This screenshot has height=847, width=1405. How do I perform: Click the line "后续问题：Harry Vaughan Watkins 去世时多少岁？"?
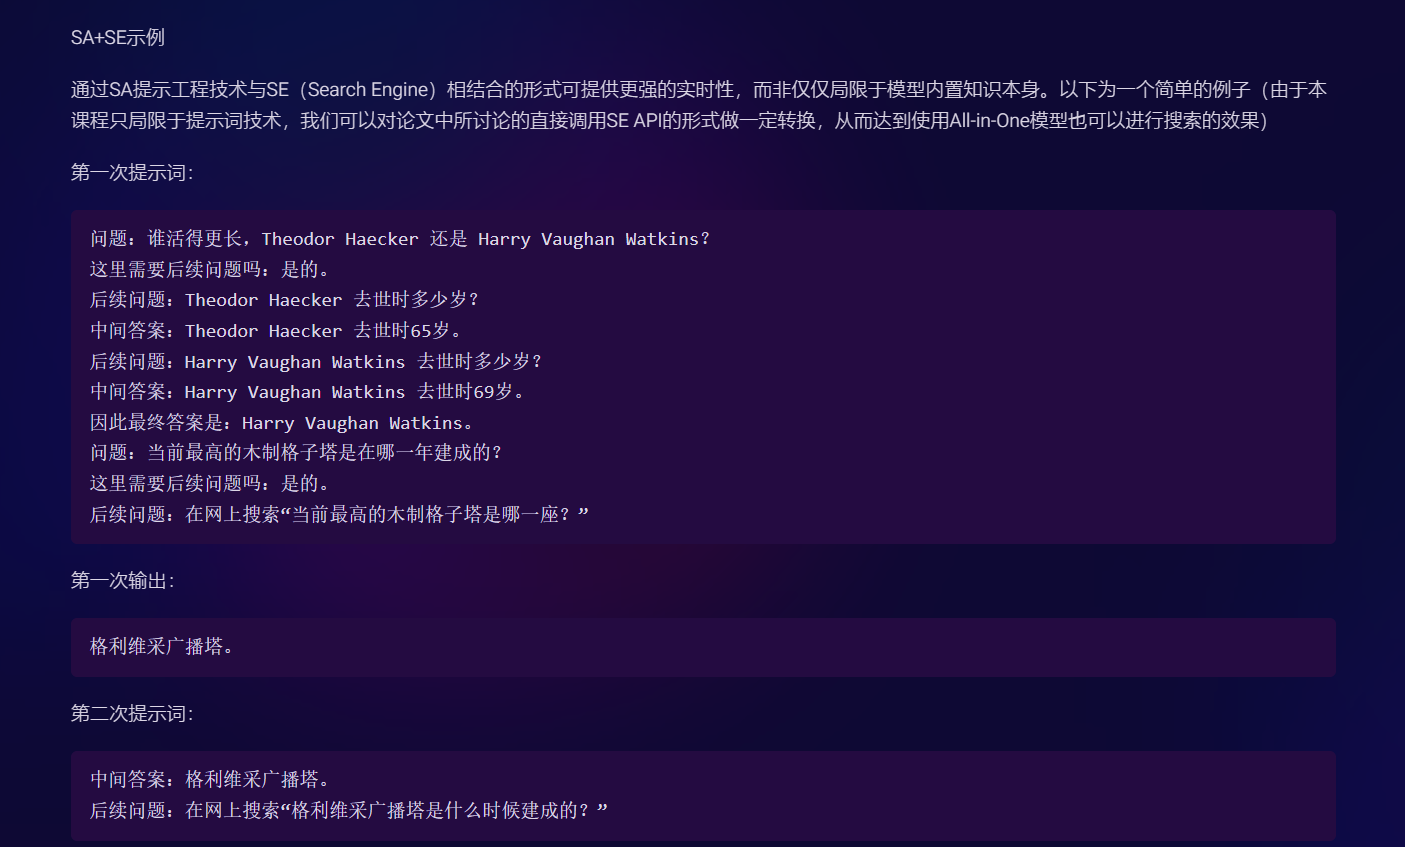tap(316, 362)
